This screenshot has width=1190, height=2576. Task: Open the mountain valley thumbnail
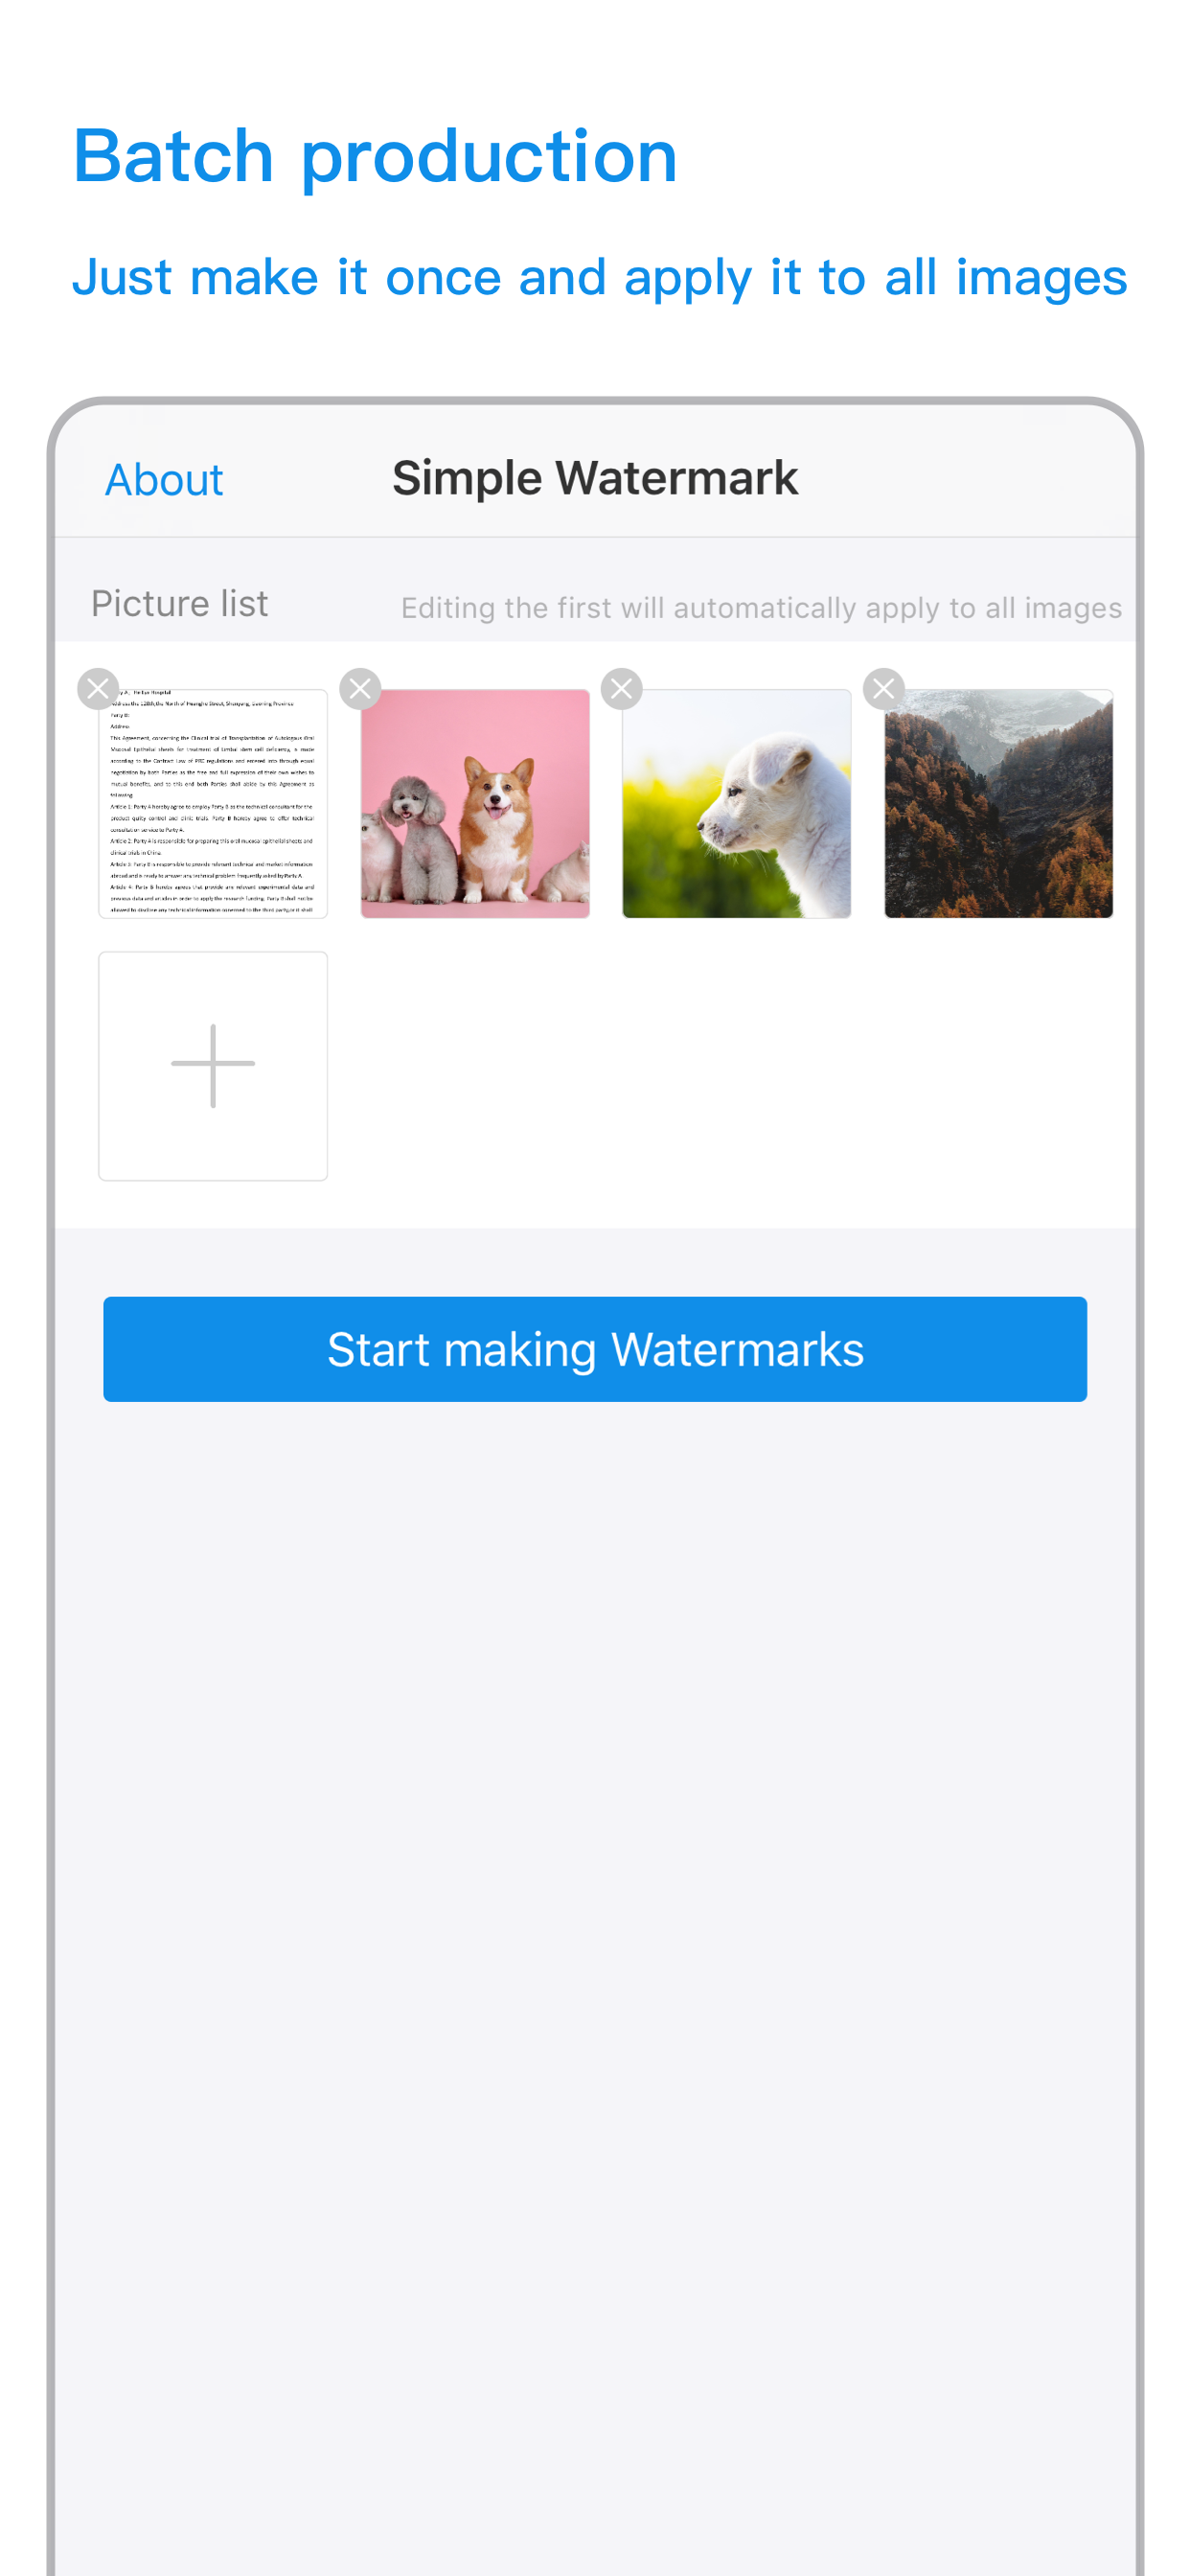tap(999, 803)
